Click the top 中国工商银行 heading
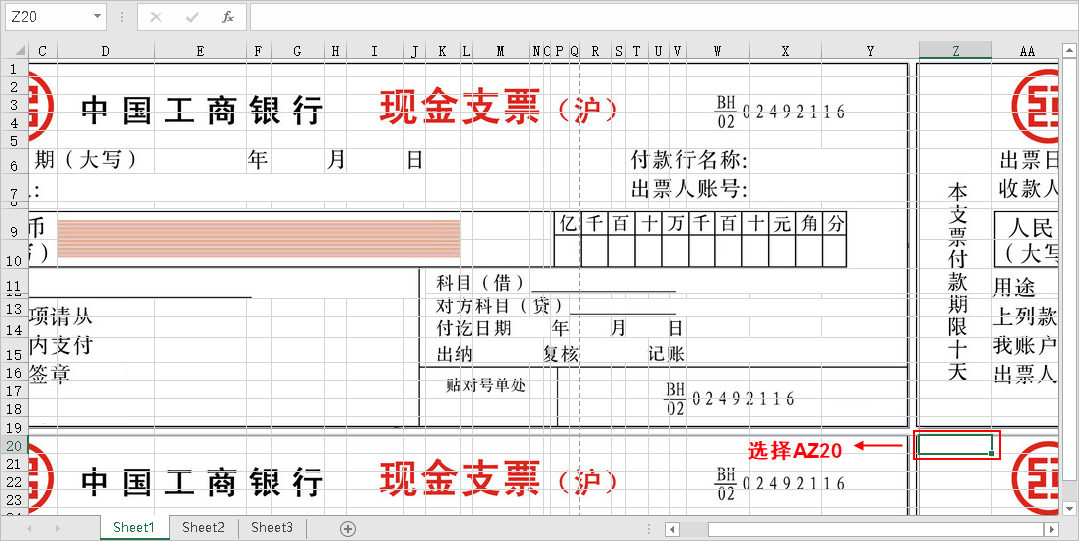Viewport: 1079px width, 541px height. [x=202, y=111]
